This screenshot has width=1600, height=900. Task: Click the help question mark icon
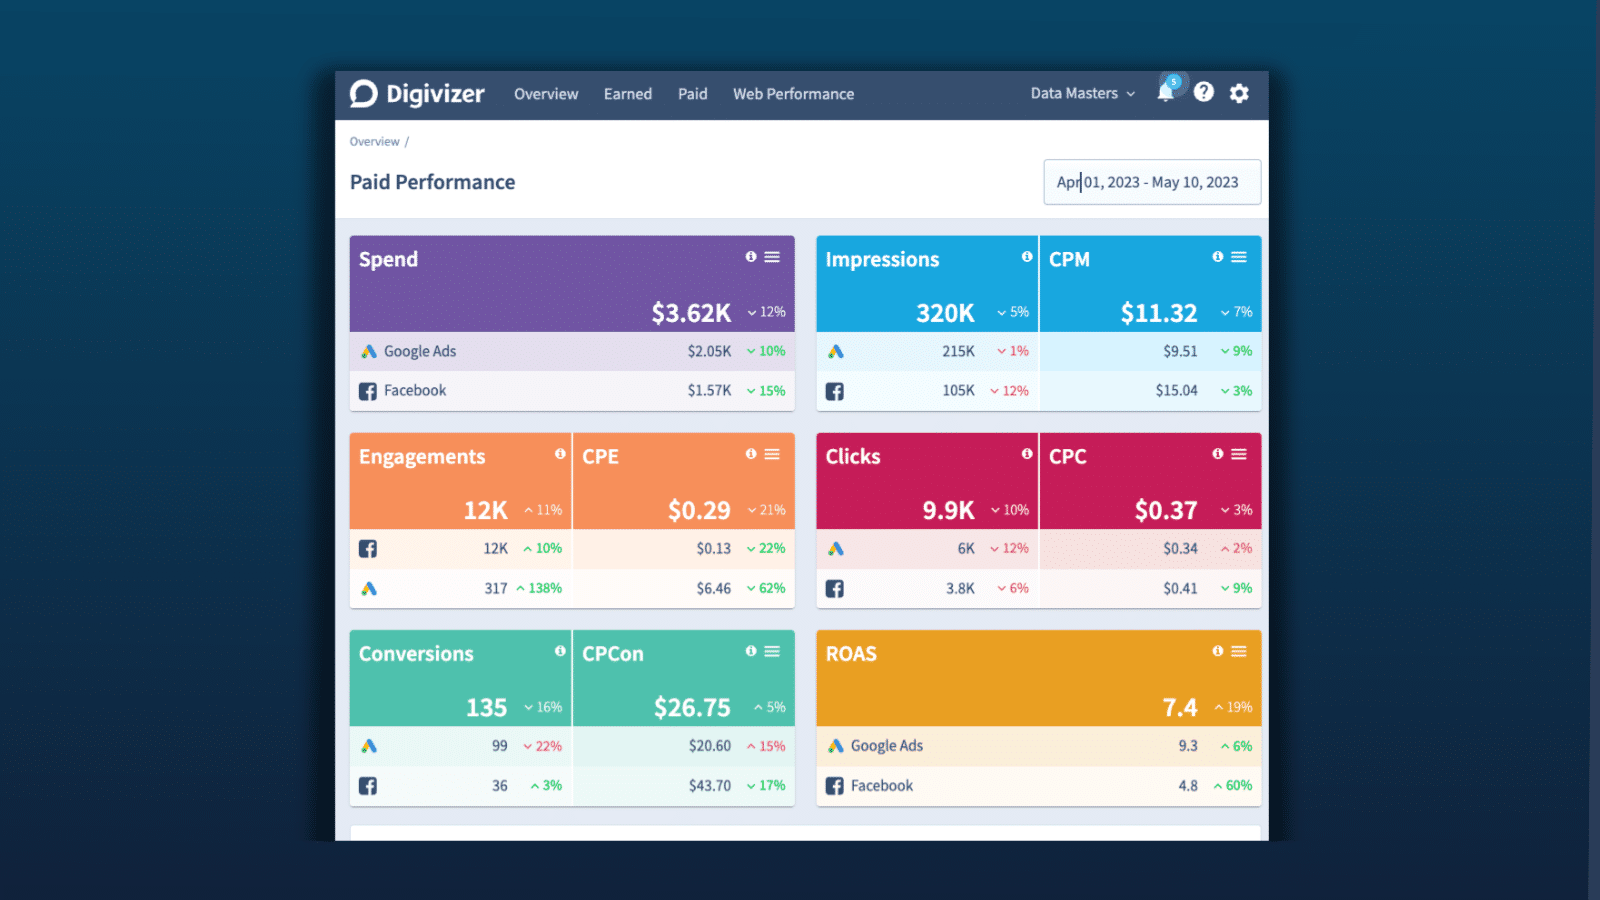click(1203, 92)
